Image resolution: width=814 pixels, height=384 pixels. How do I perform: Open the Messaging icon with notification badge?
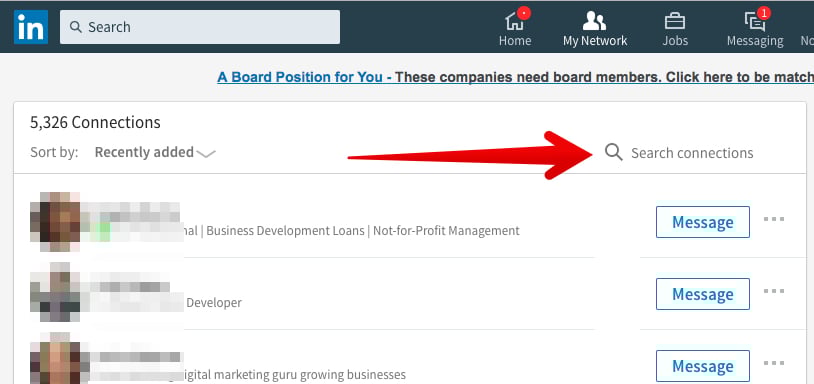tap(755, 21)
